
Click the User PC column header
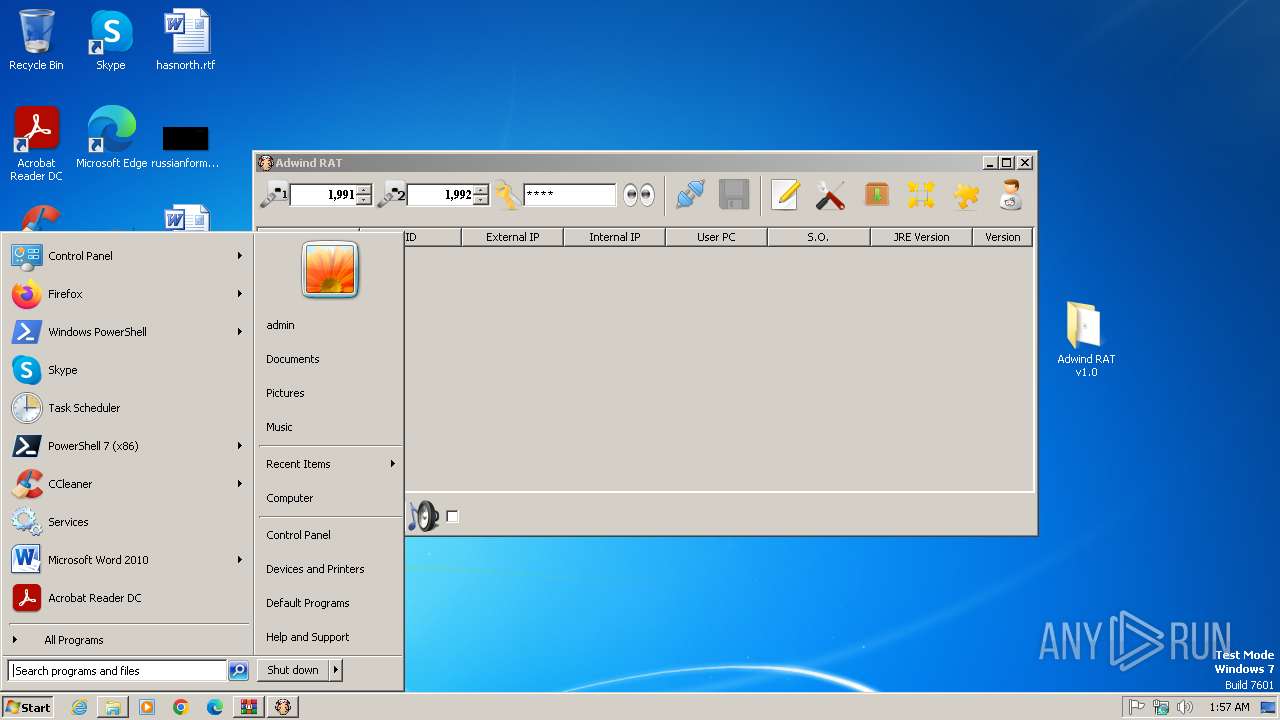(716, 237)
